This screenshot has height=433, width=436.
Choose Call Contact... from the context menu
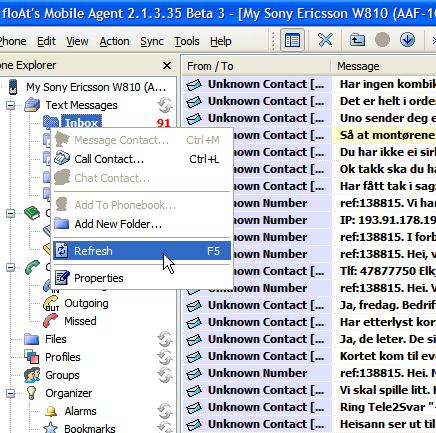142,159
